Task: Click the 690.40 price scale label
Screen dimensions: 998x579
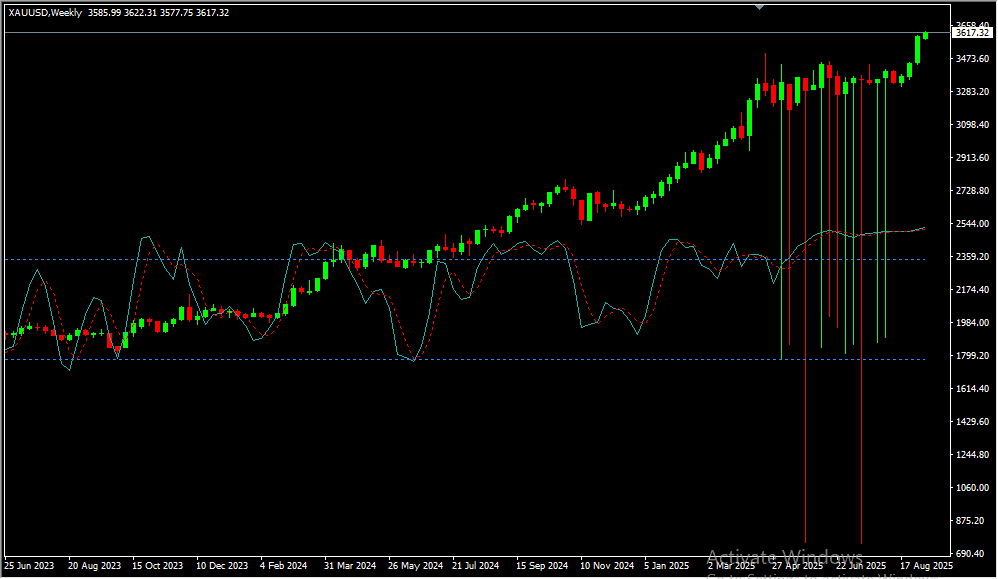Action: click(x=972, y=554)
